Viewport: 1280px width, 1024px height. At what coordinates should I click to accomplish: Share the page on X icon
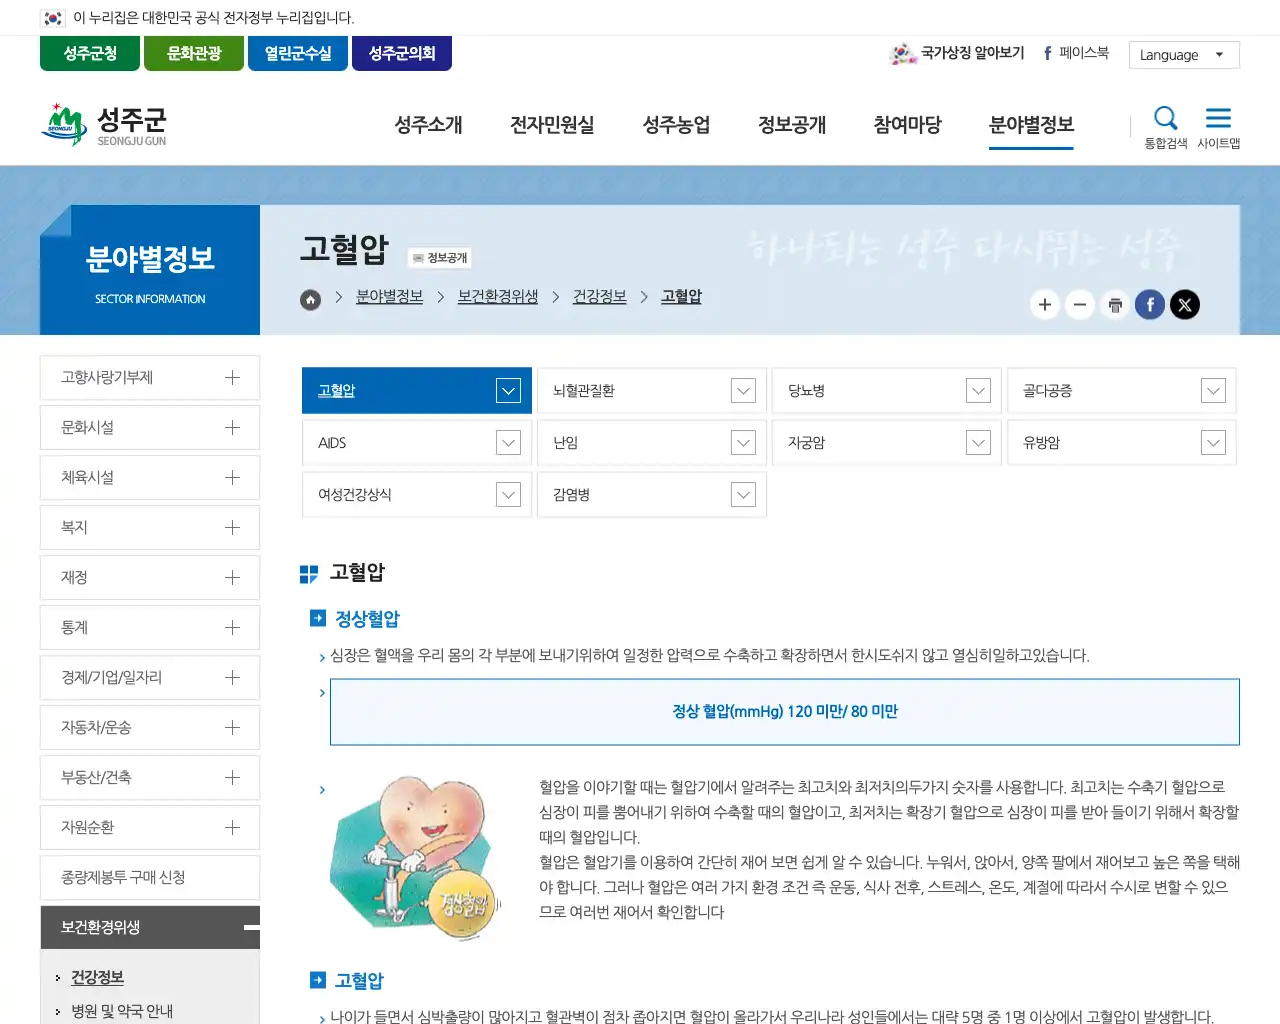point(1185,305)
